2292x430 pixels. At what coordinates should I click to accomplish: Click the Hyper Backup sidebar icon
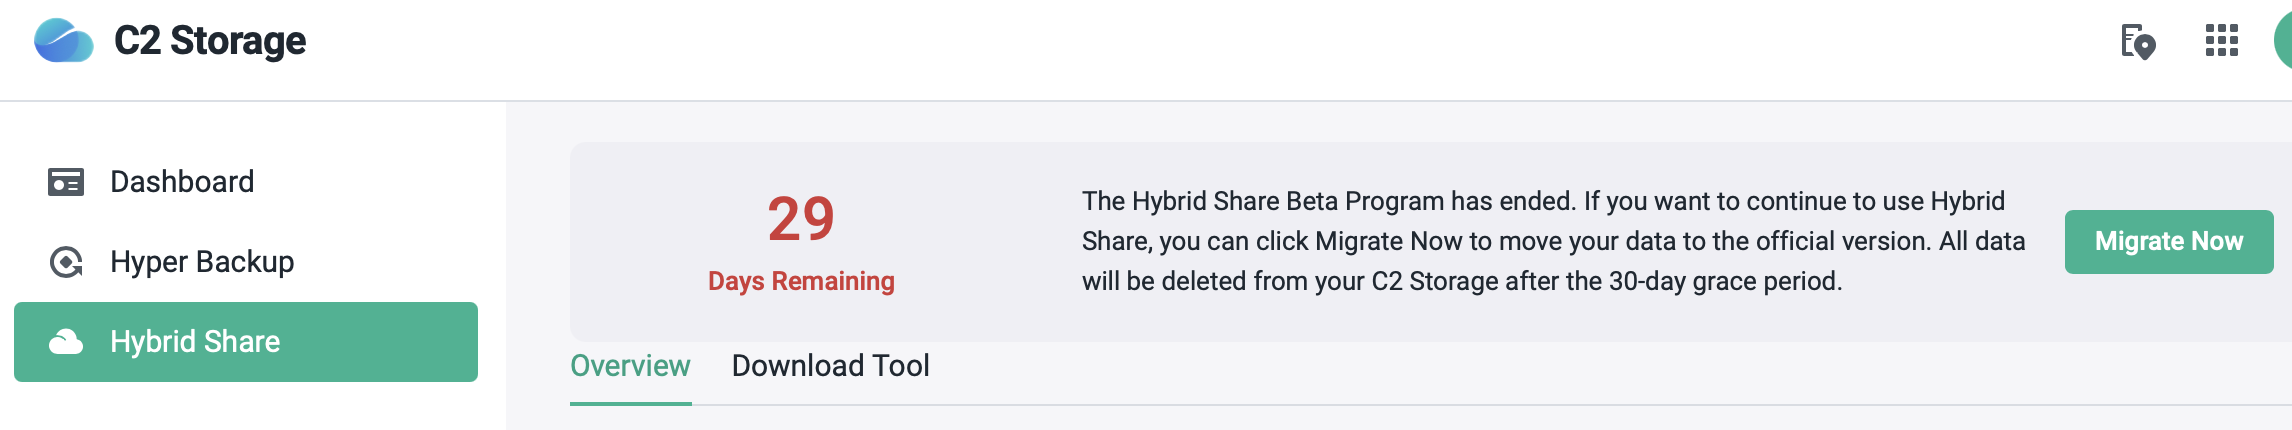click(x=66, y=262)
